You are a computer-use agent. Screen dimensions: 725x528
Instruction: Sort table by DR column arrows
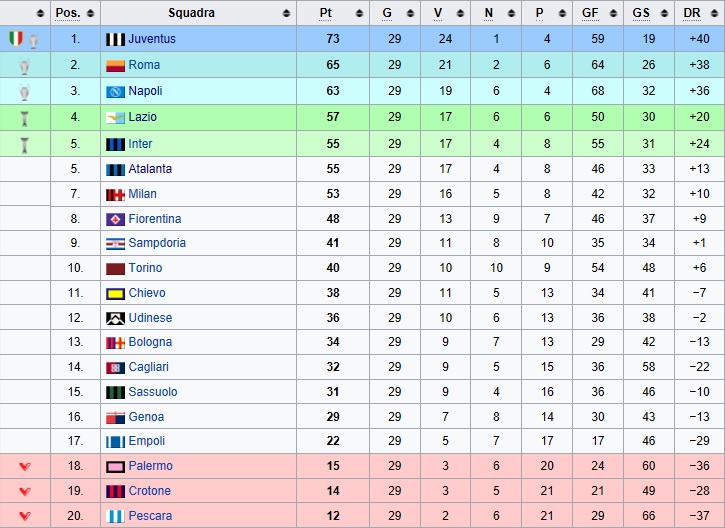[714, 13]
